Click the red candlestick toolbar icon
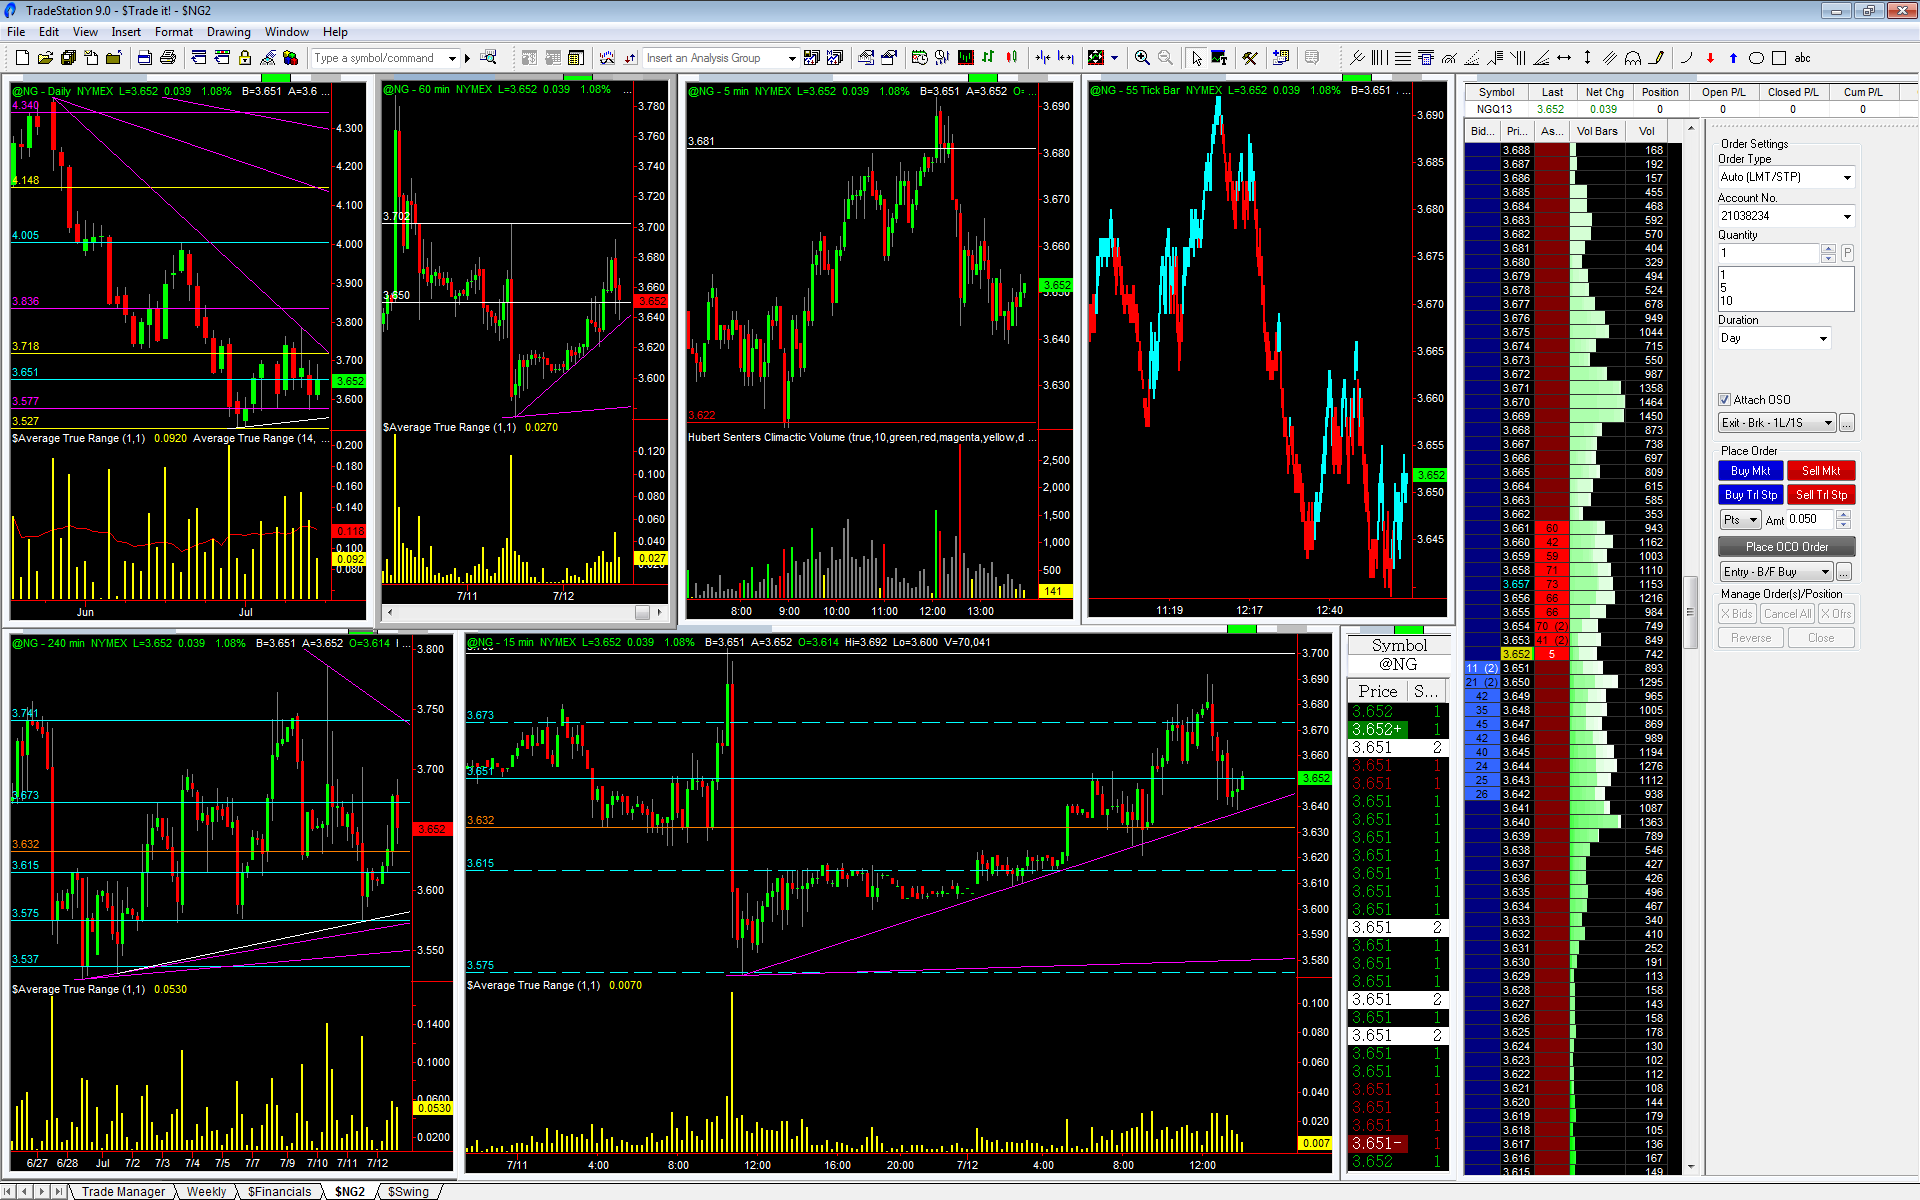 tap(1012, 58)
